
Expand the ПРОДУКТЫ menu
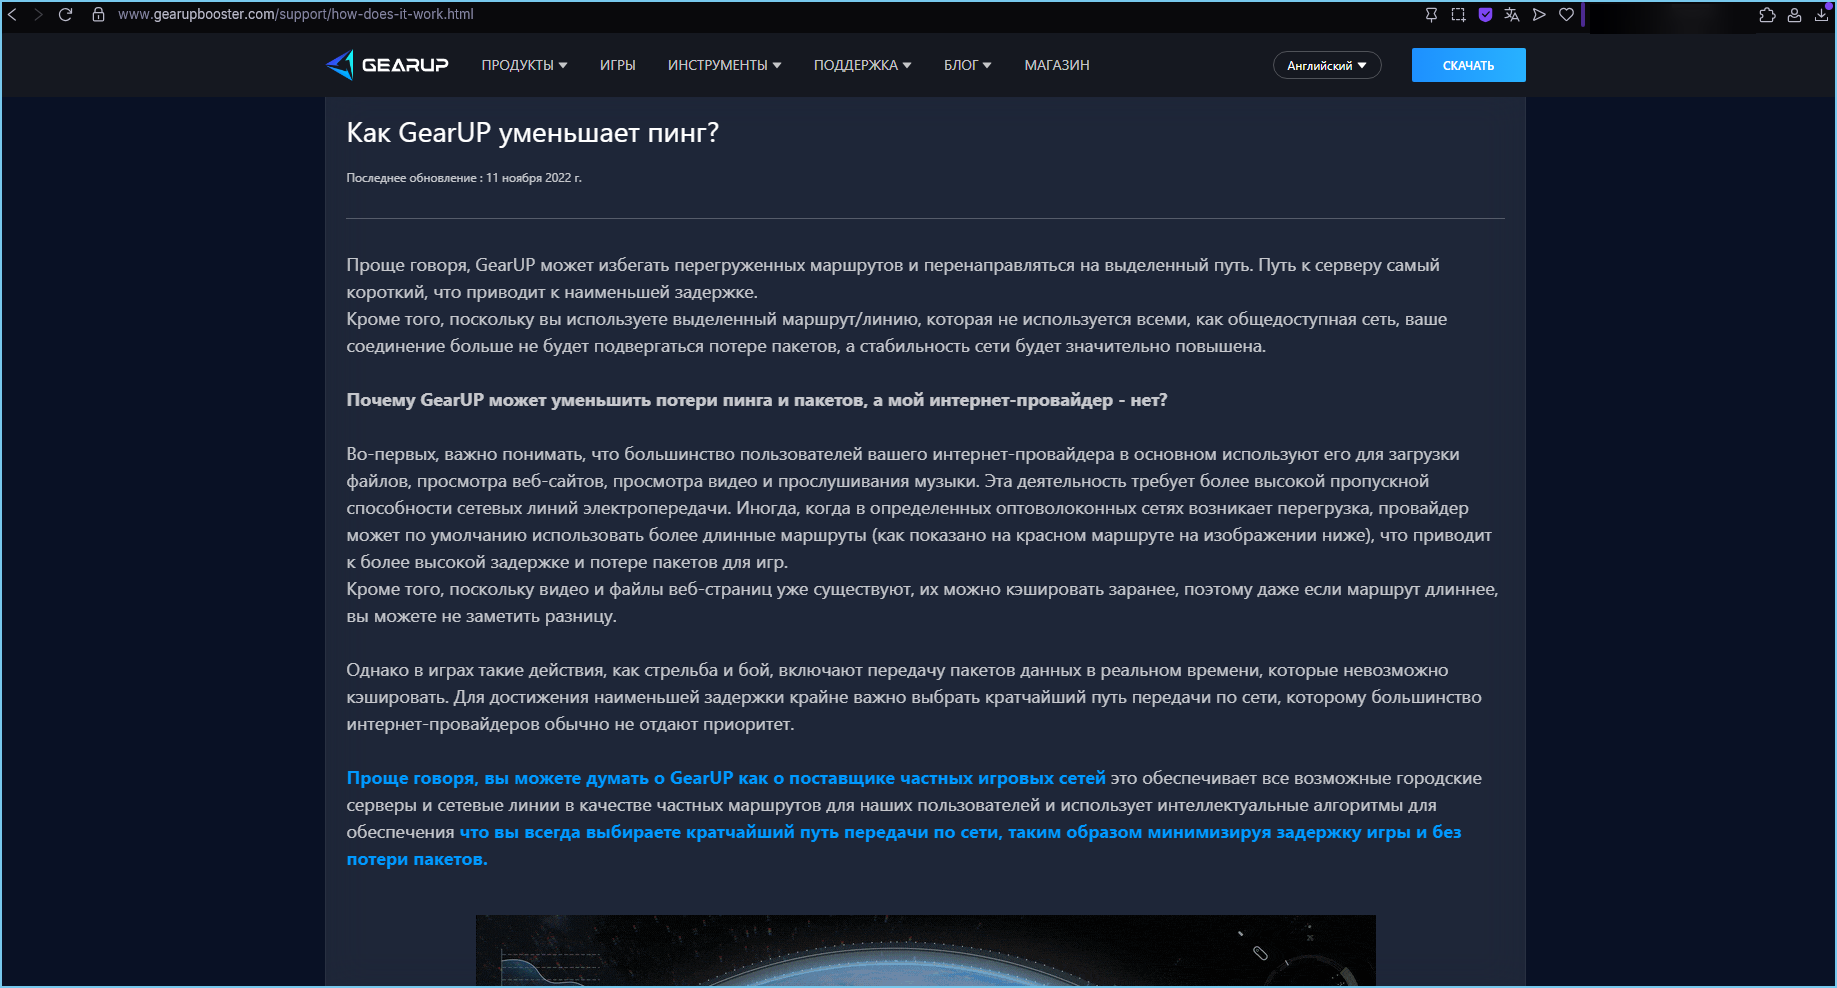click(x=524, y=65)
